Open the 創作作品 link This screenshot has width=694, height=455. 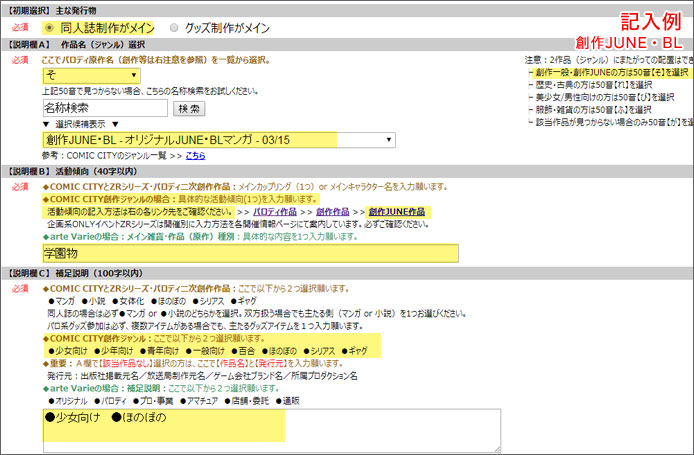pos(332,212)
